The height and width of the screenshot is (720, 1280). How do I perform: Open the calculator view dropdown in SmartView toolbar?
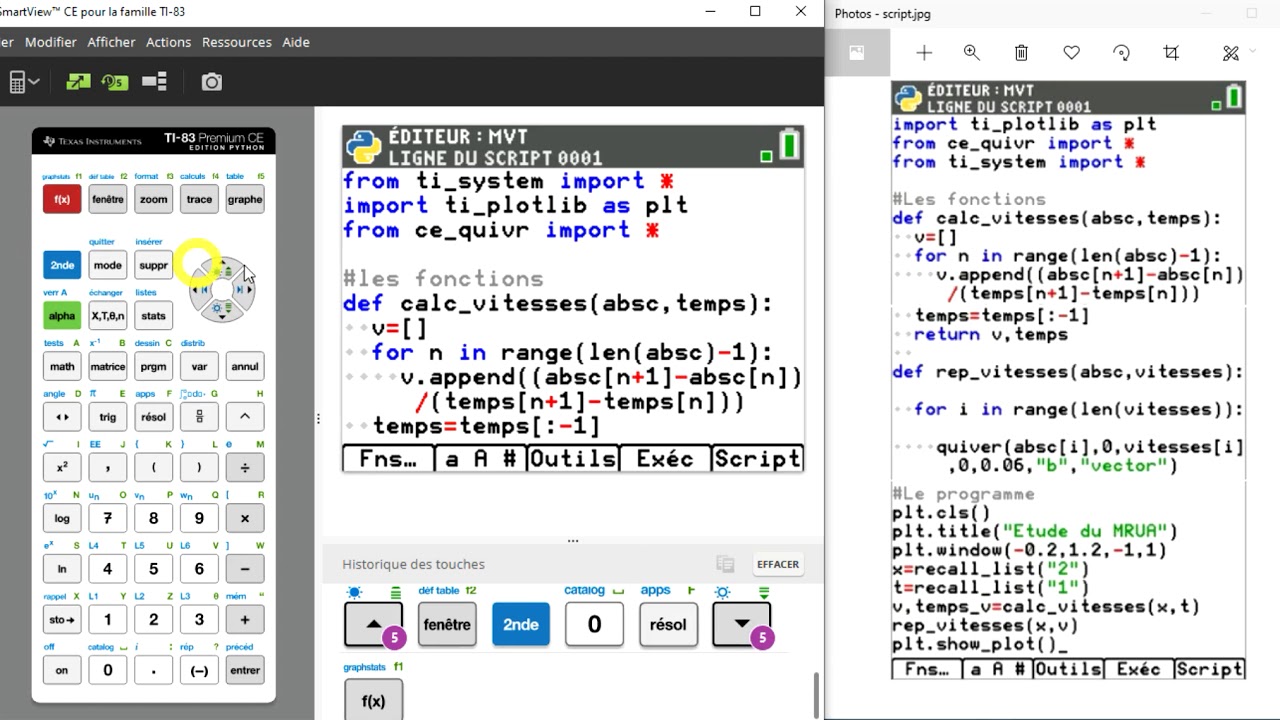coord(23,82)
